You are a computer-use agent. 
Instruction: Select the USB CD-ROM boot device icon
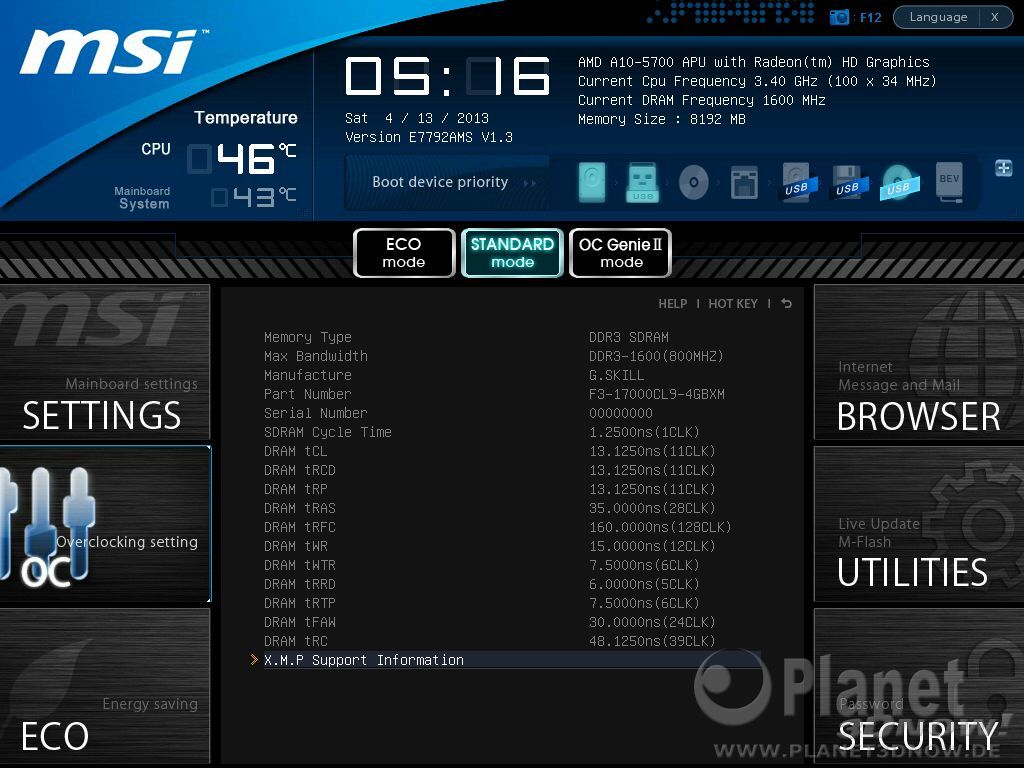(899, 182)
